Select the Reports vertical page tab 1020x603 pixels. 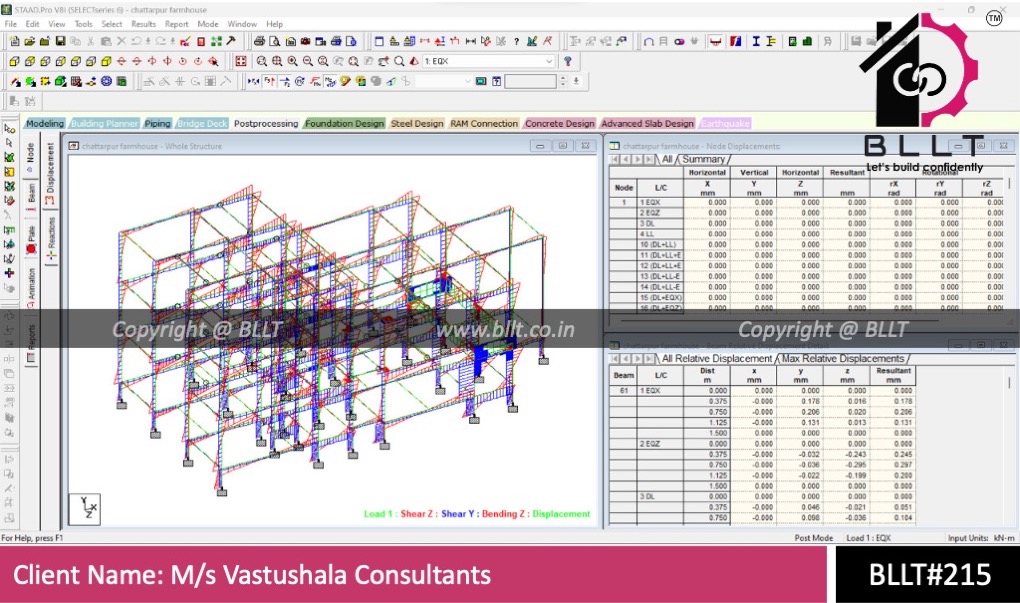point(31,343)
